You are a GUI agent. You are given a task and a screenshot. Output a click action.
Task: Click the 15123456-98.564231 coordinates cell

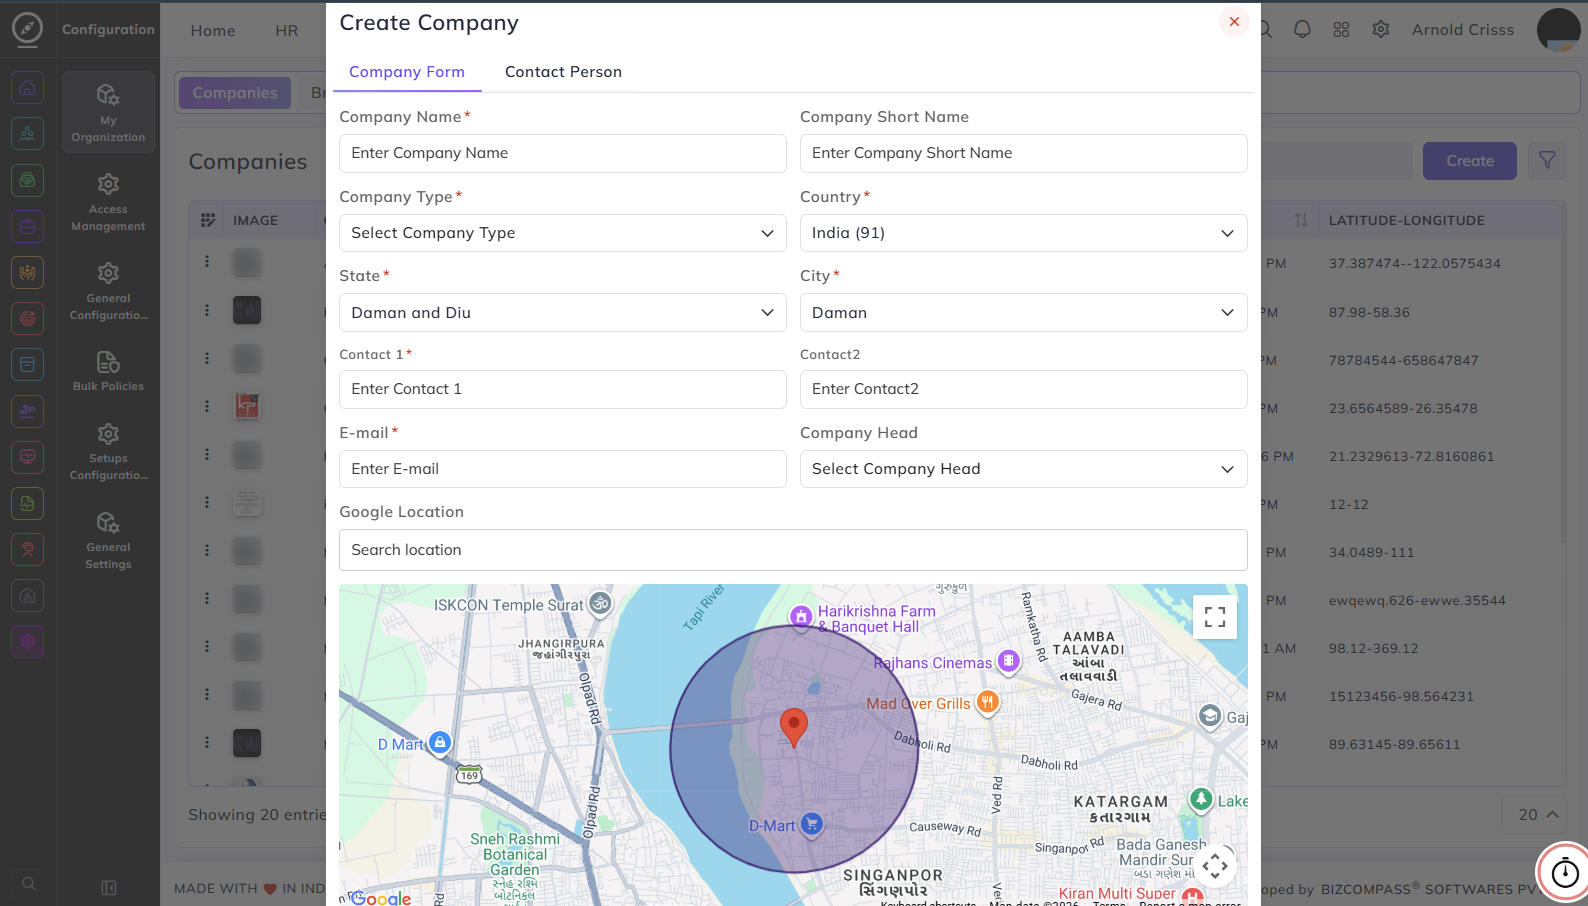(x=1401, y=696)
